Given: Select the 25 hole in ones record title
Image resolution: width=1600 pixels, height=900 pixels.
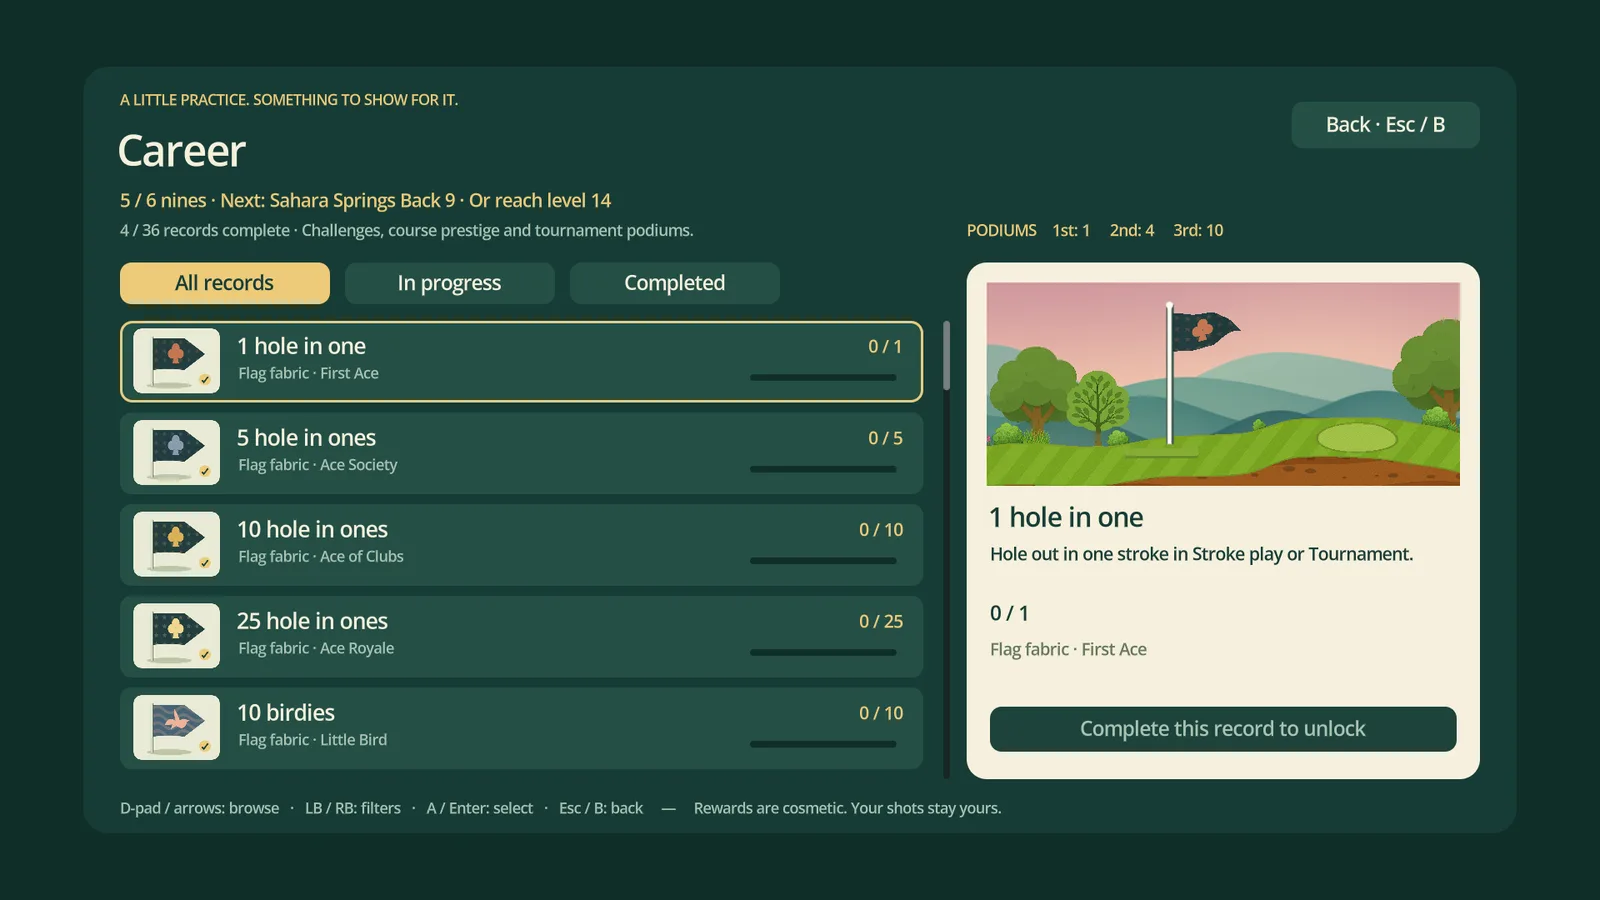Looking at the screenshot, I should click(312, 621).
